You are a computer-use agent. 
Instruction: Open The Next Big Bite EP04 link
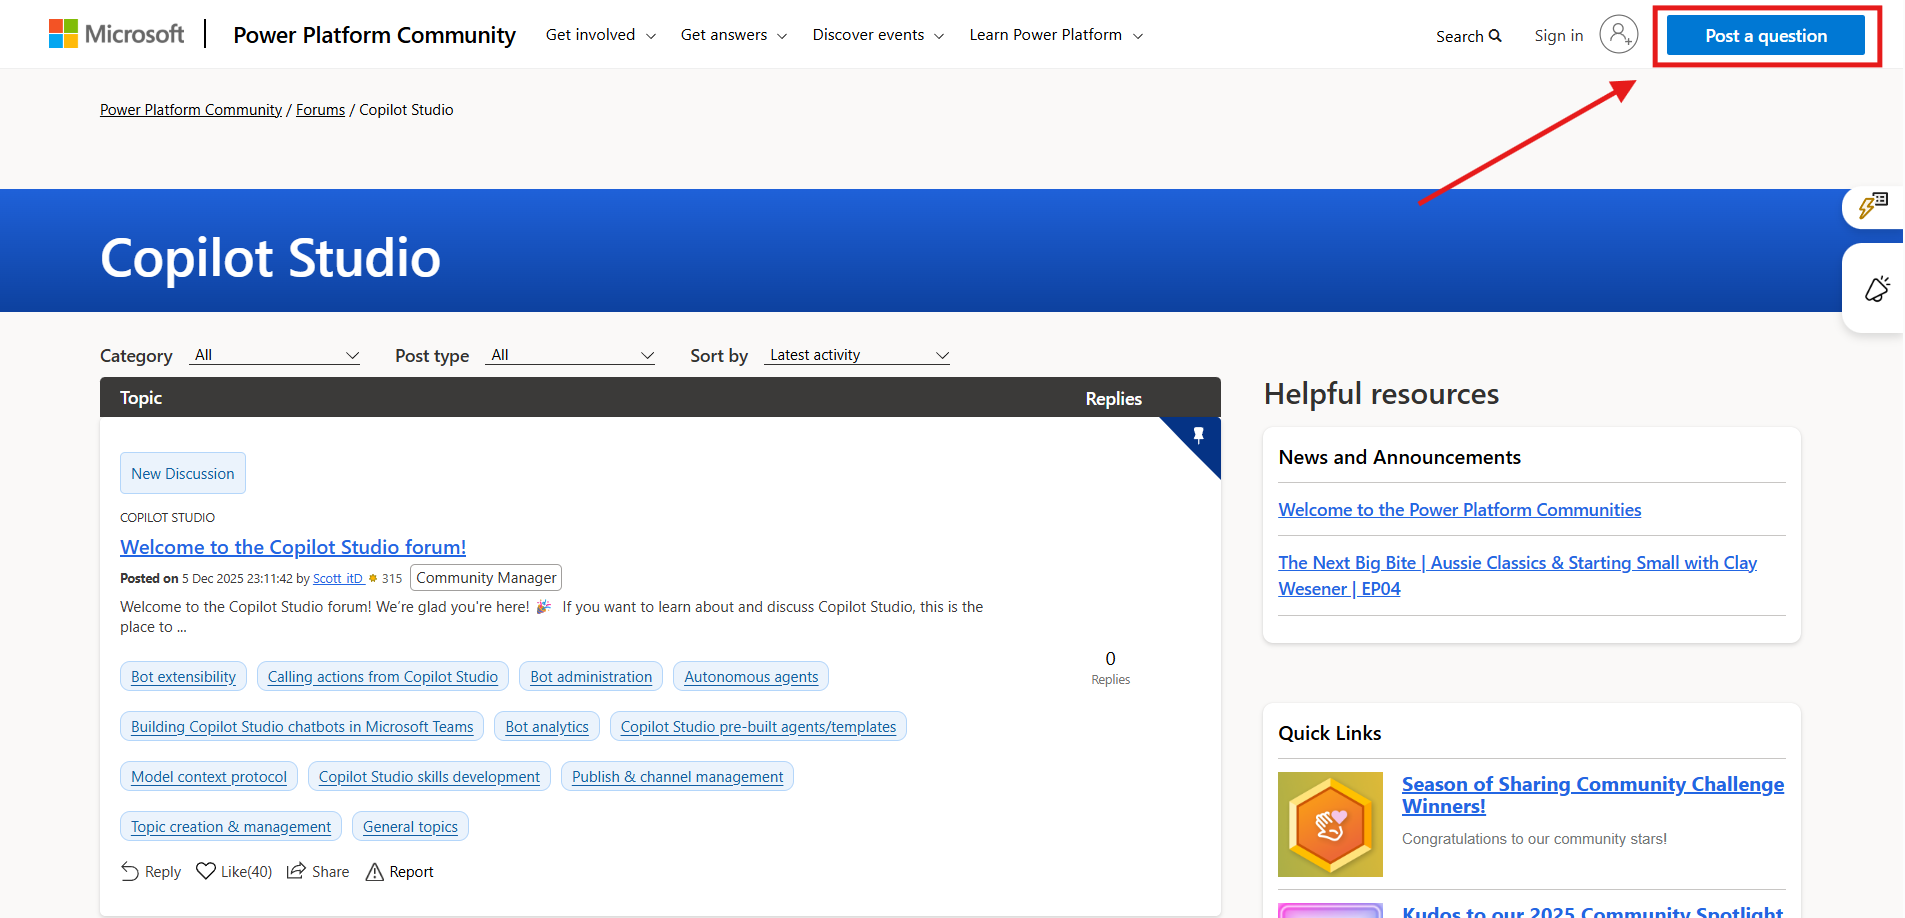1518,576
